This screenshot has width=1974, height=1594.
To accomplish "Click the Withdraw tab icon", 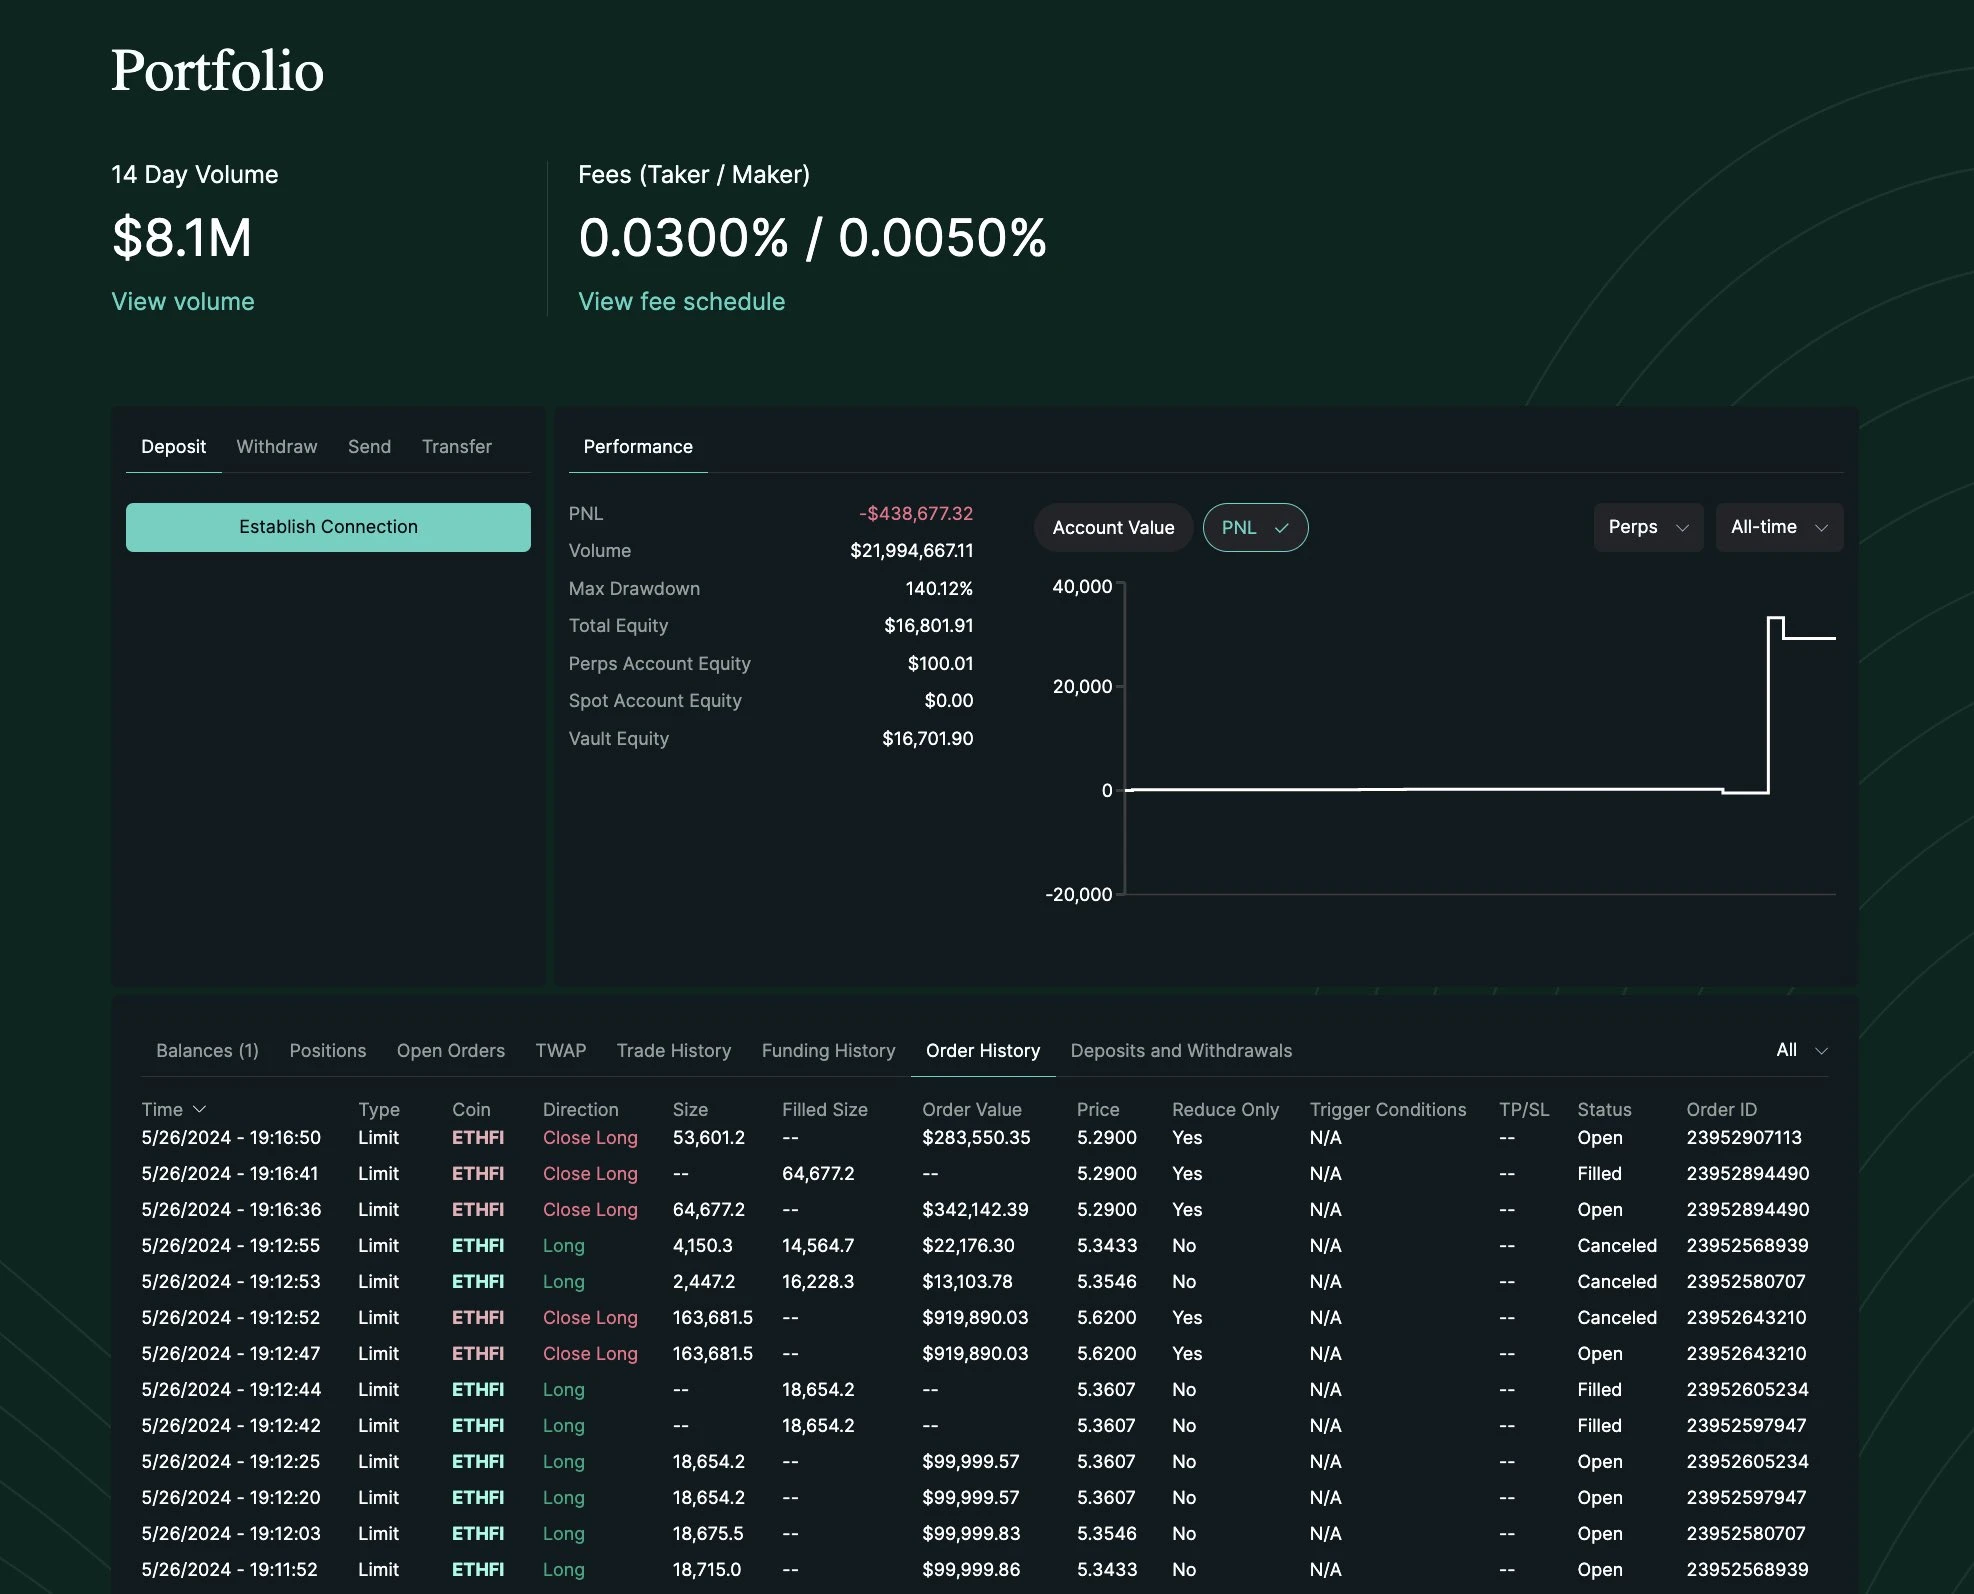I will (x=275, y=446).
